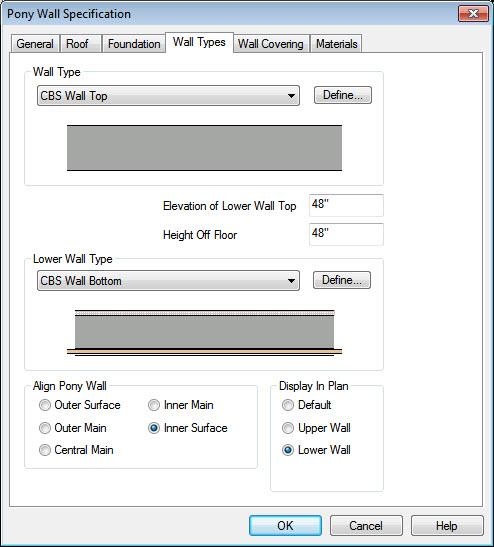Switch to the General tab
Screen dimensions: 494x547
35,44
